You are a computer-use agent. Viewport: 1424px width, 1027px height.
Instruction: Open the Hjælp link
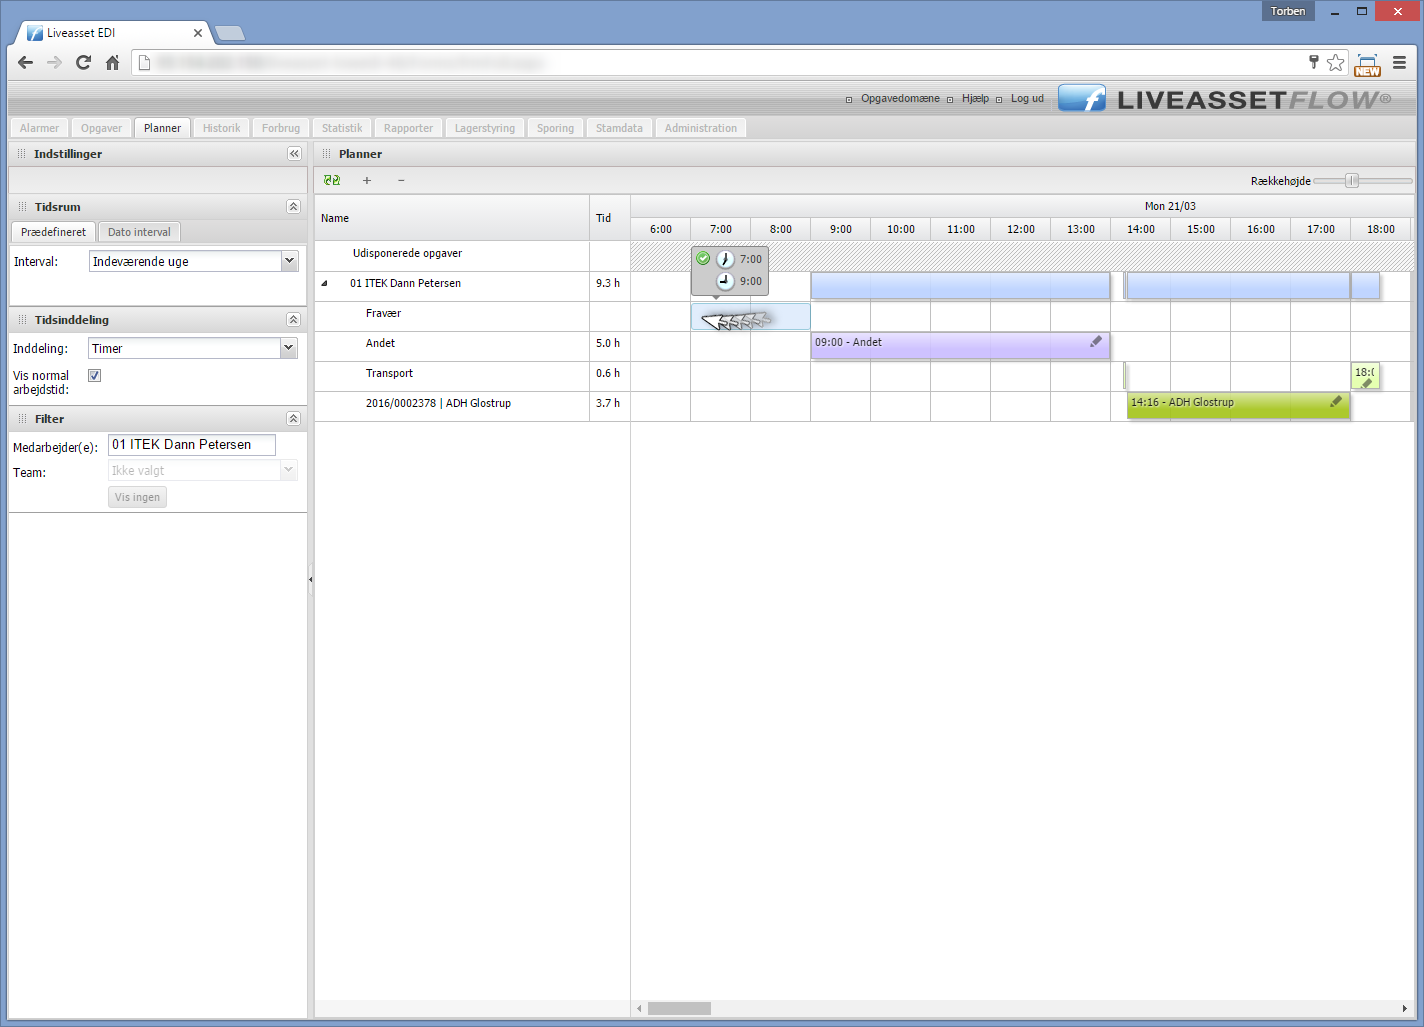click(975, 99)
